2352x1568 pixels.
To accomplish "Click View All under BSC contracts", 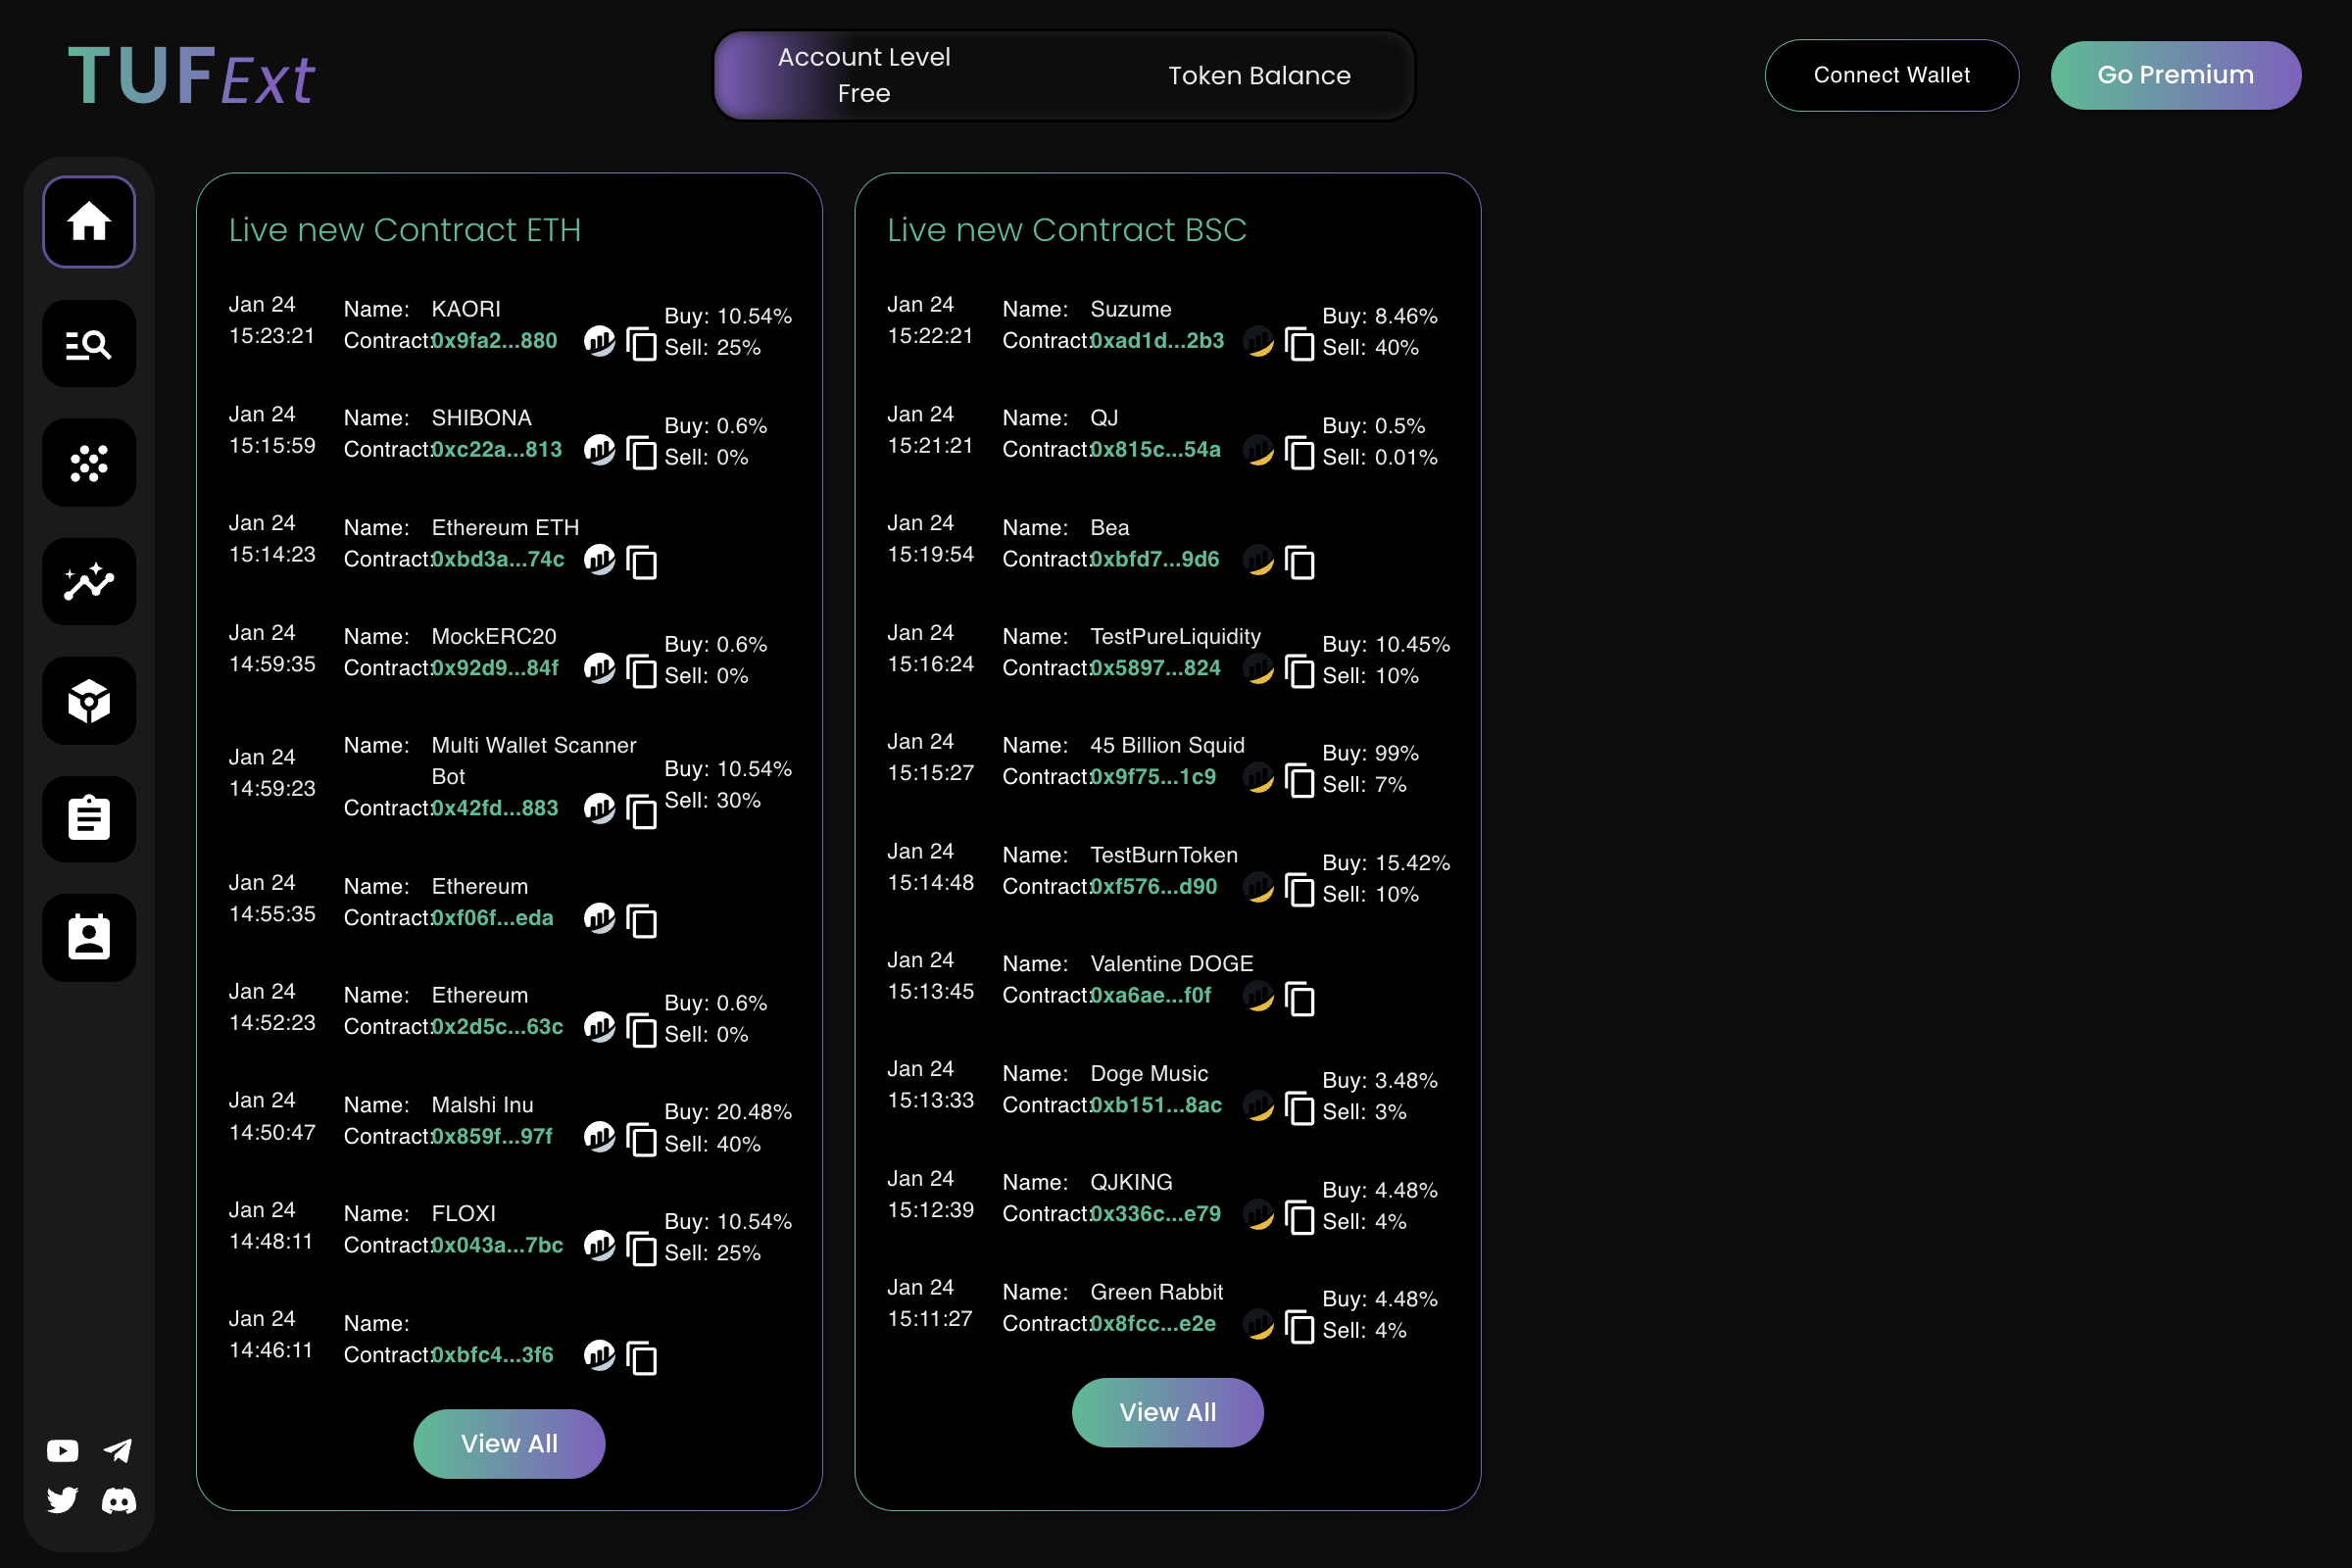I will (x=1167, y=1412).
